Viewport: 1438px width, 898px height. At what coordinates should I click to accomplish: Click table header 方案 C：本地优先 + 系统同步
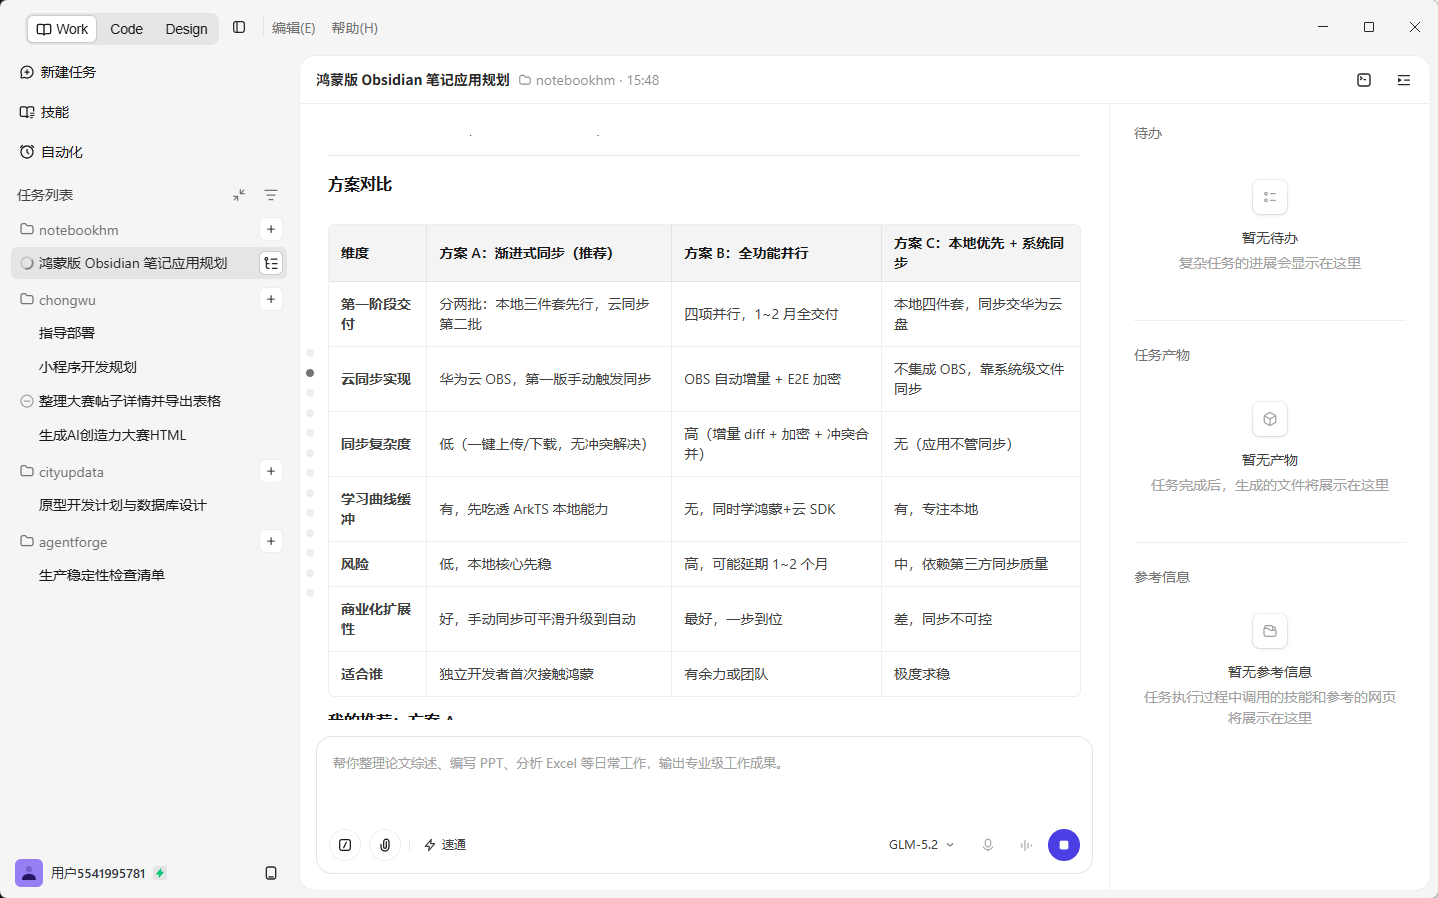pyautogui.click(x=980, y=253)
